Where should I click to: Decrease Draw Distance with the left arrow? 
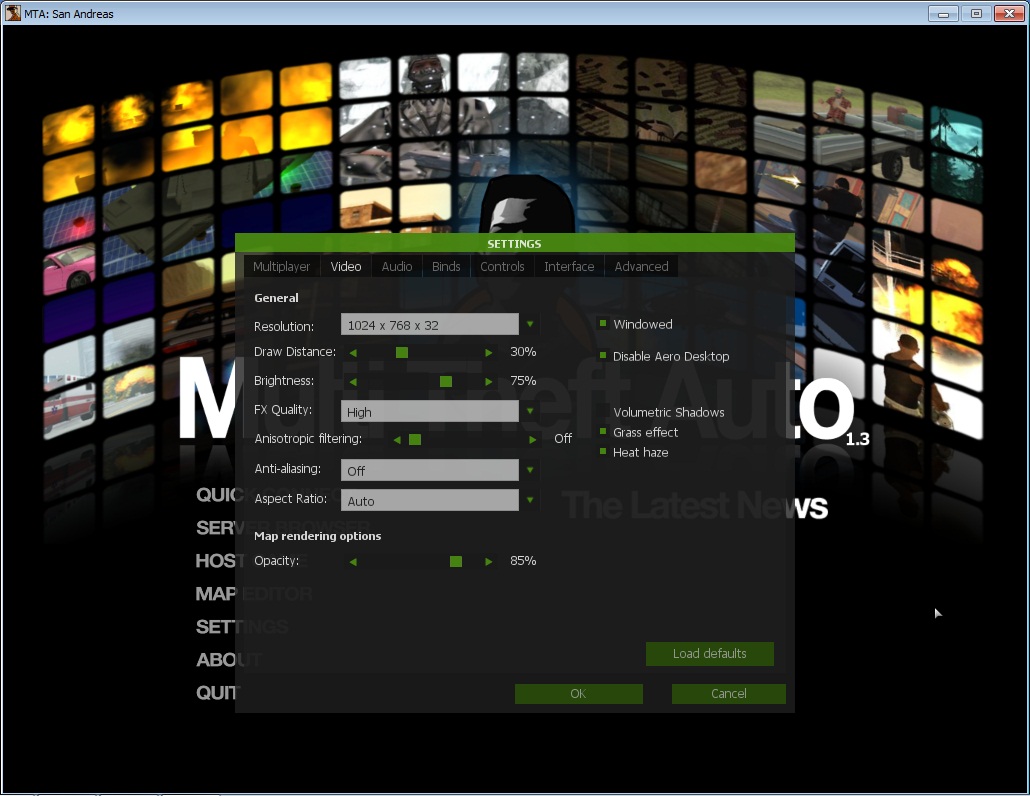[352, 352]
